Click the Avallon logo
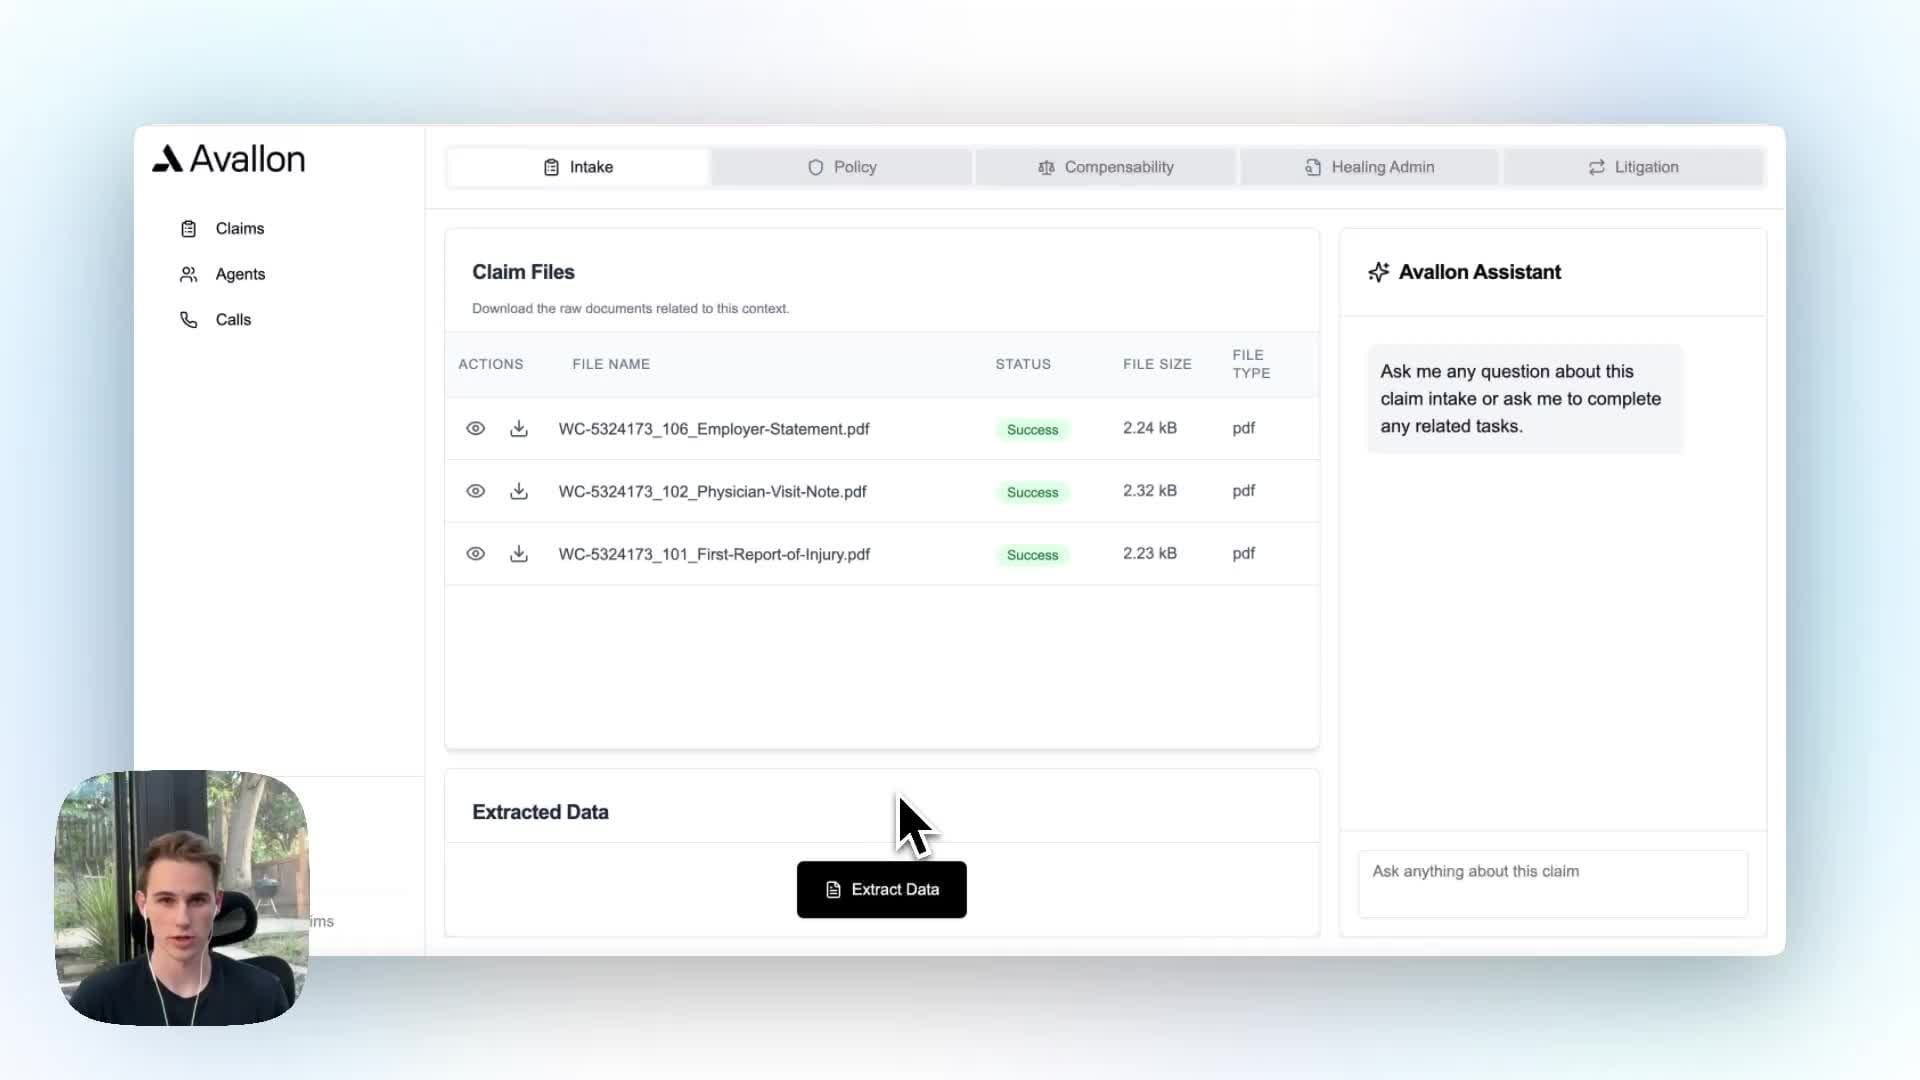 pyautogui.click(x=229, y=159)
